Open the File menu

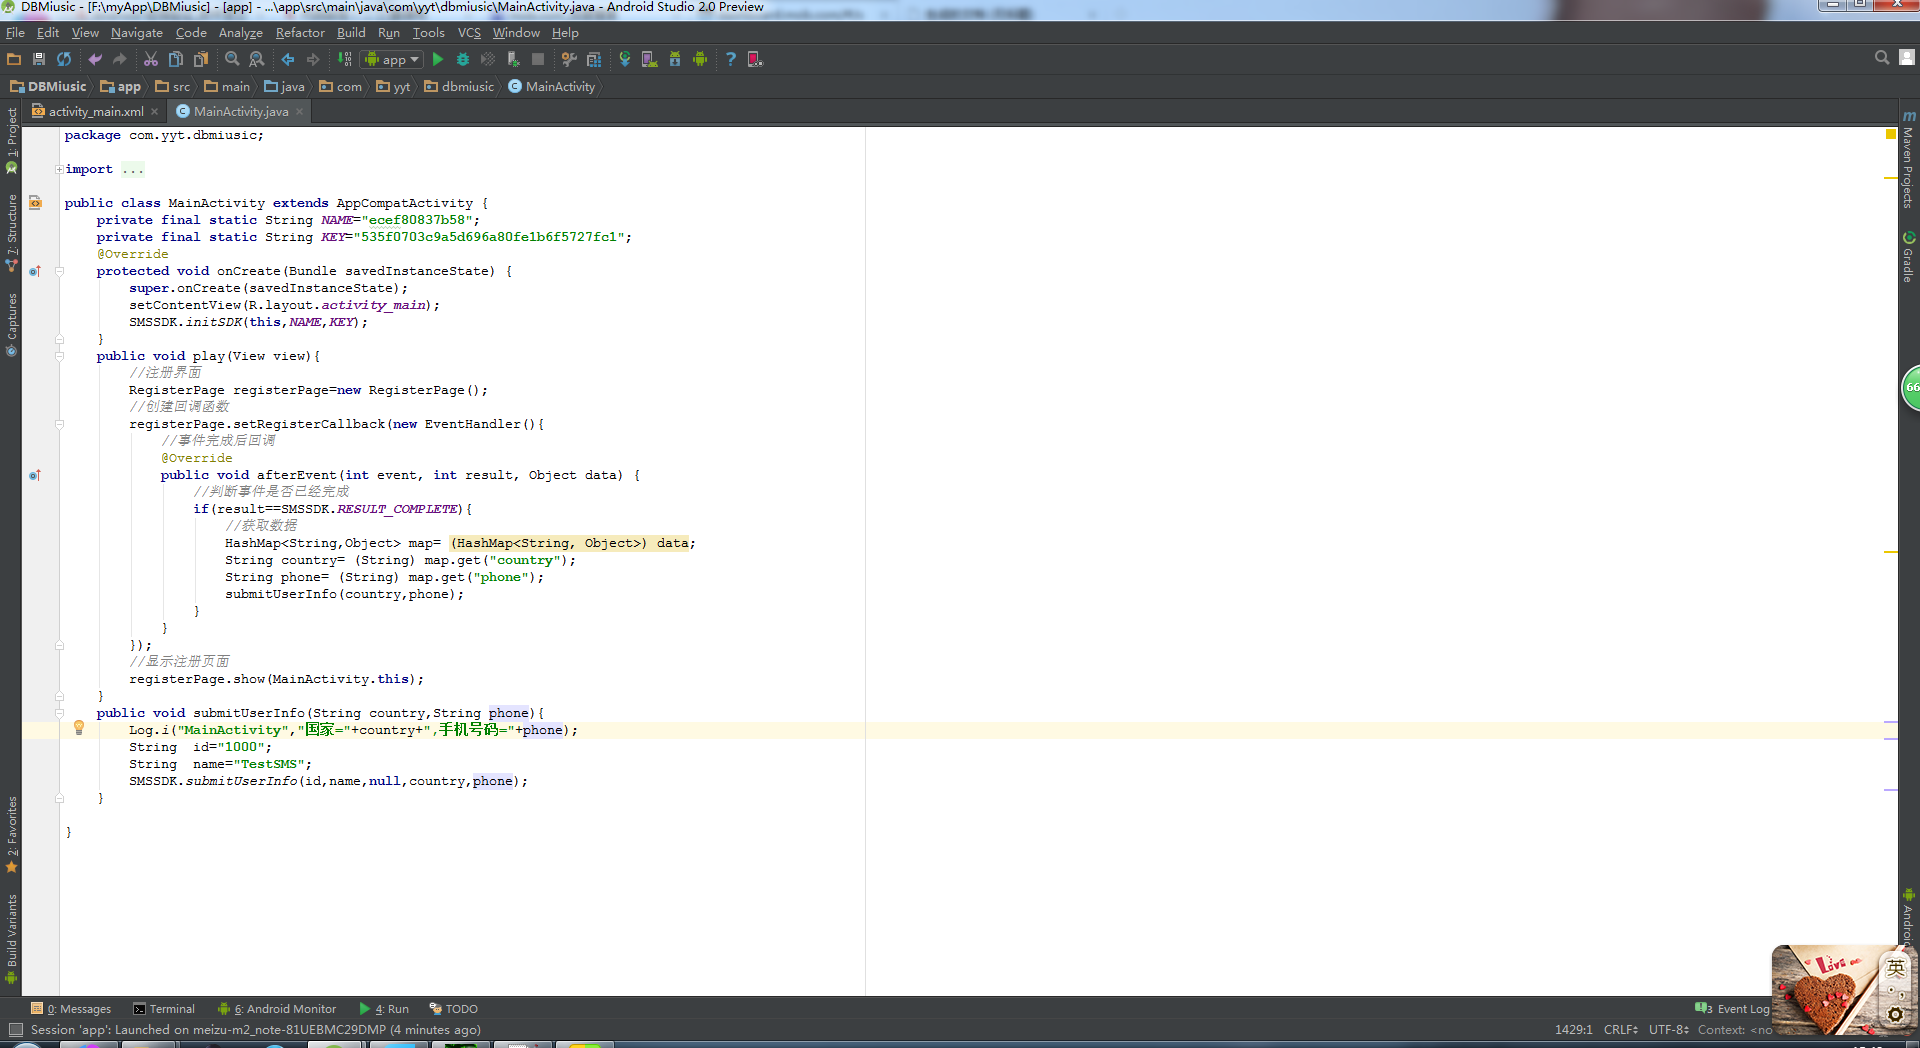[15, 33]
